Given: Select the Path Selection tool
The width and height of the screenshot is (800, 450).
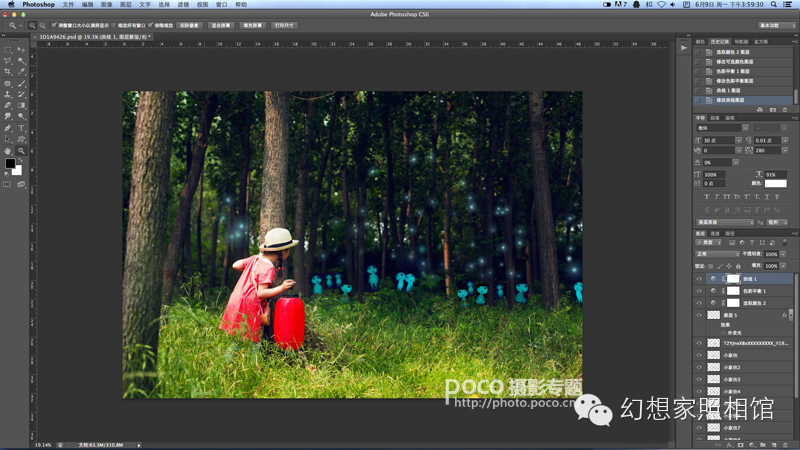Looking at the screenshot, I should coord(8,139).
